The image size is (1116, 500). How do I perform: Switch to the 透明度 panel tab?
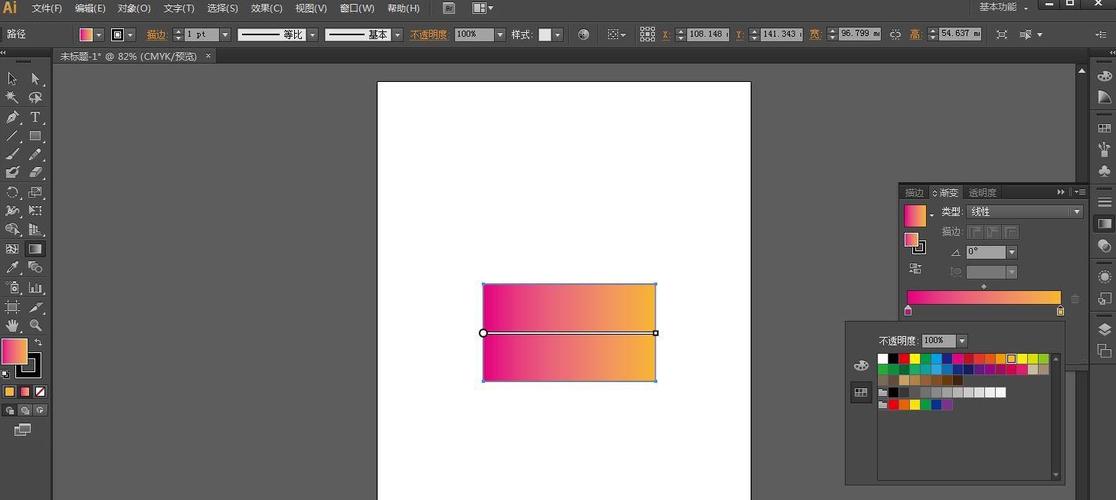[982, 192]
